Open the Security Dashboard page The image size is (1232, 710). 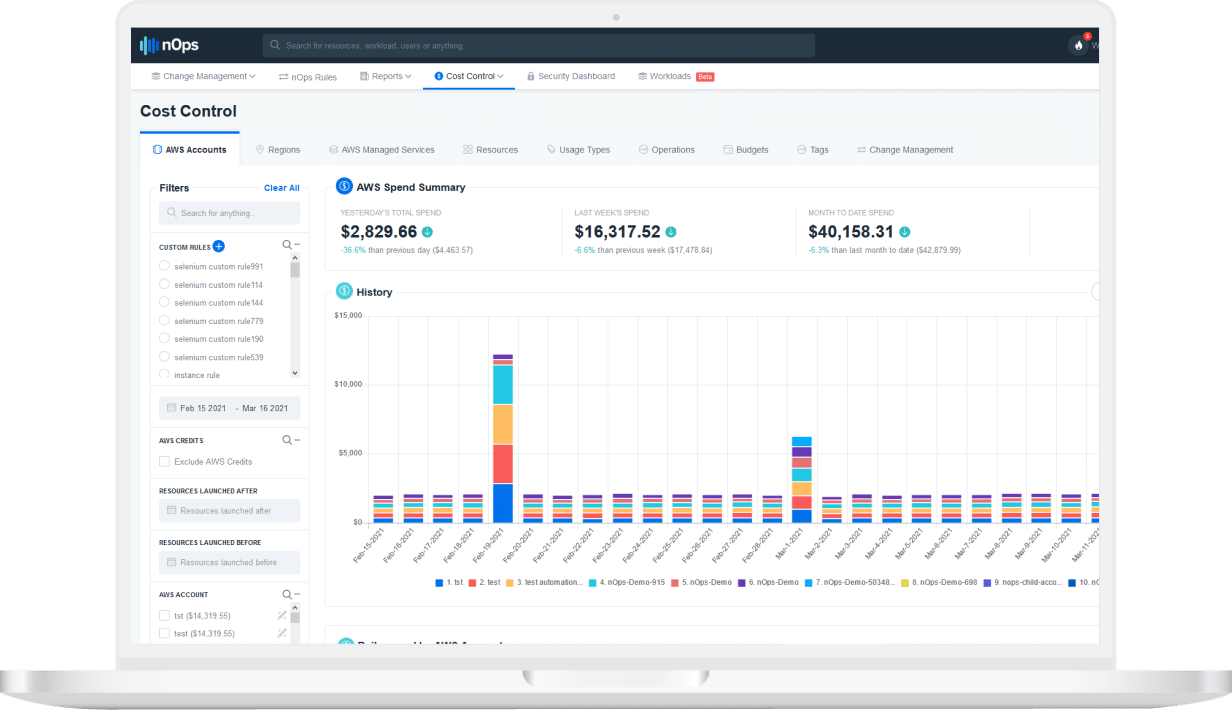point(571,76)
